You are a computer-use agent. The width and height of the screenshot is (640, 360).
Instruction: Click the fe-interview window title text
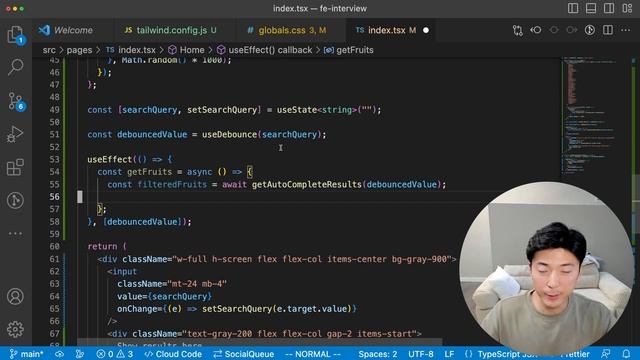click(x=344, y=8)
